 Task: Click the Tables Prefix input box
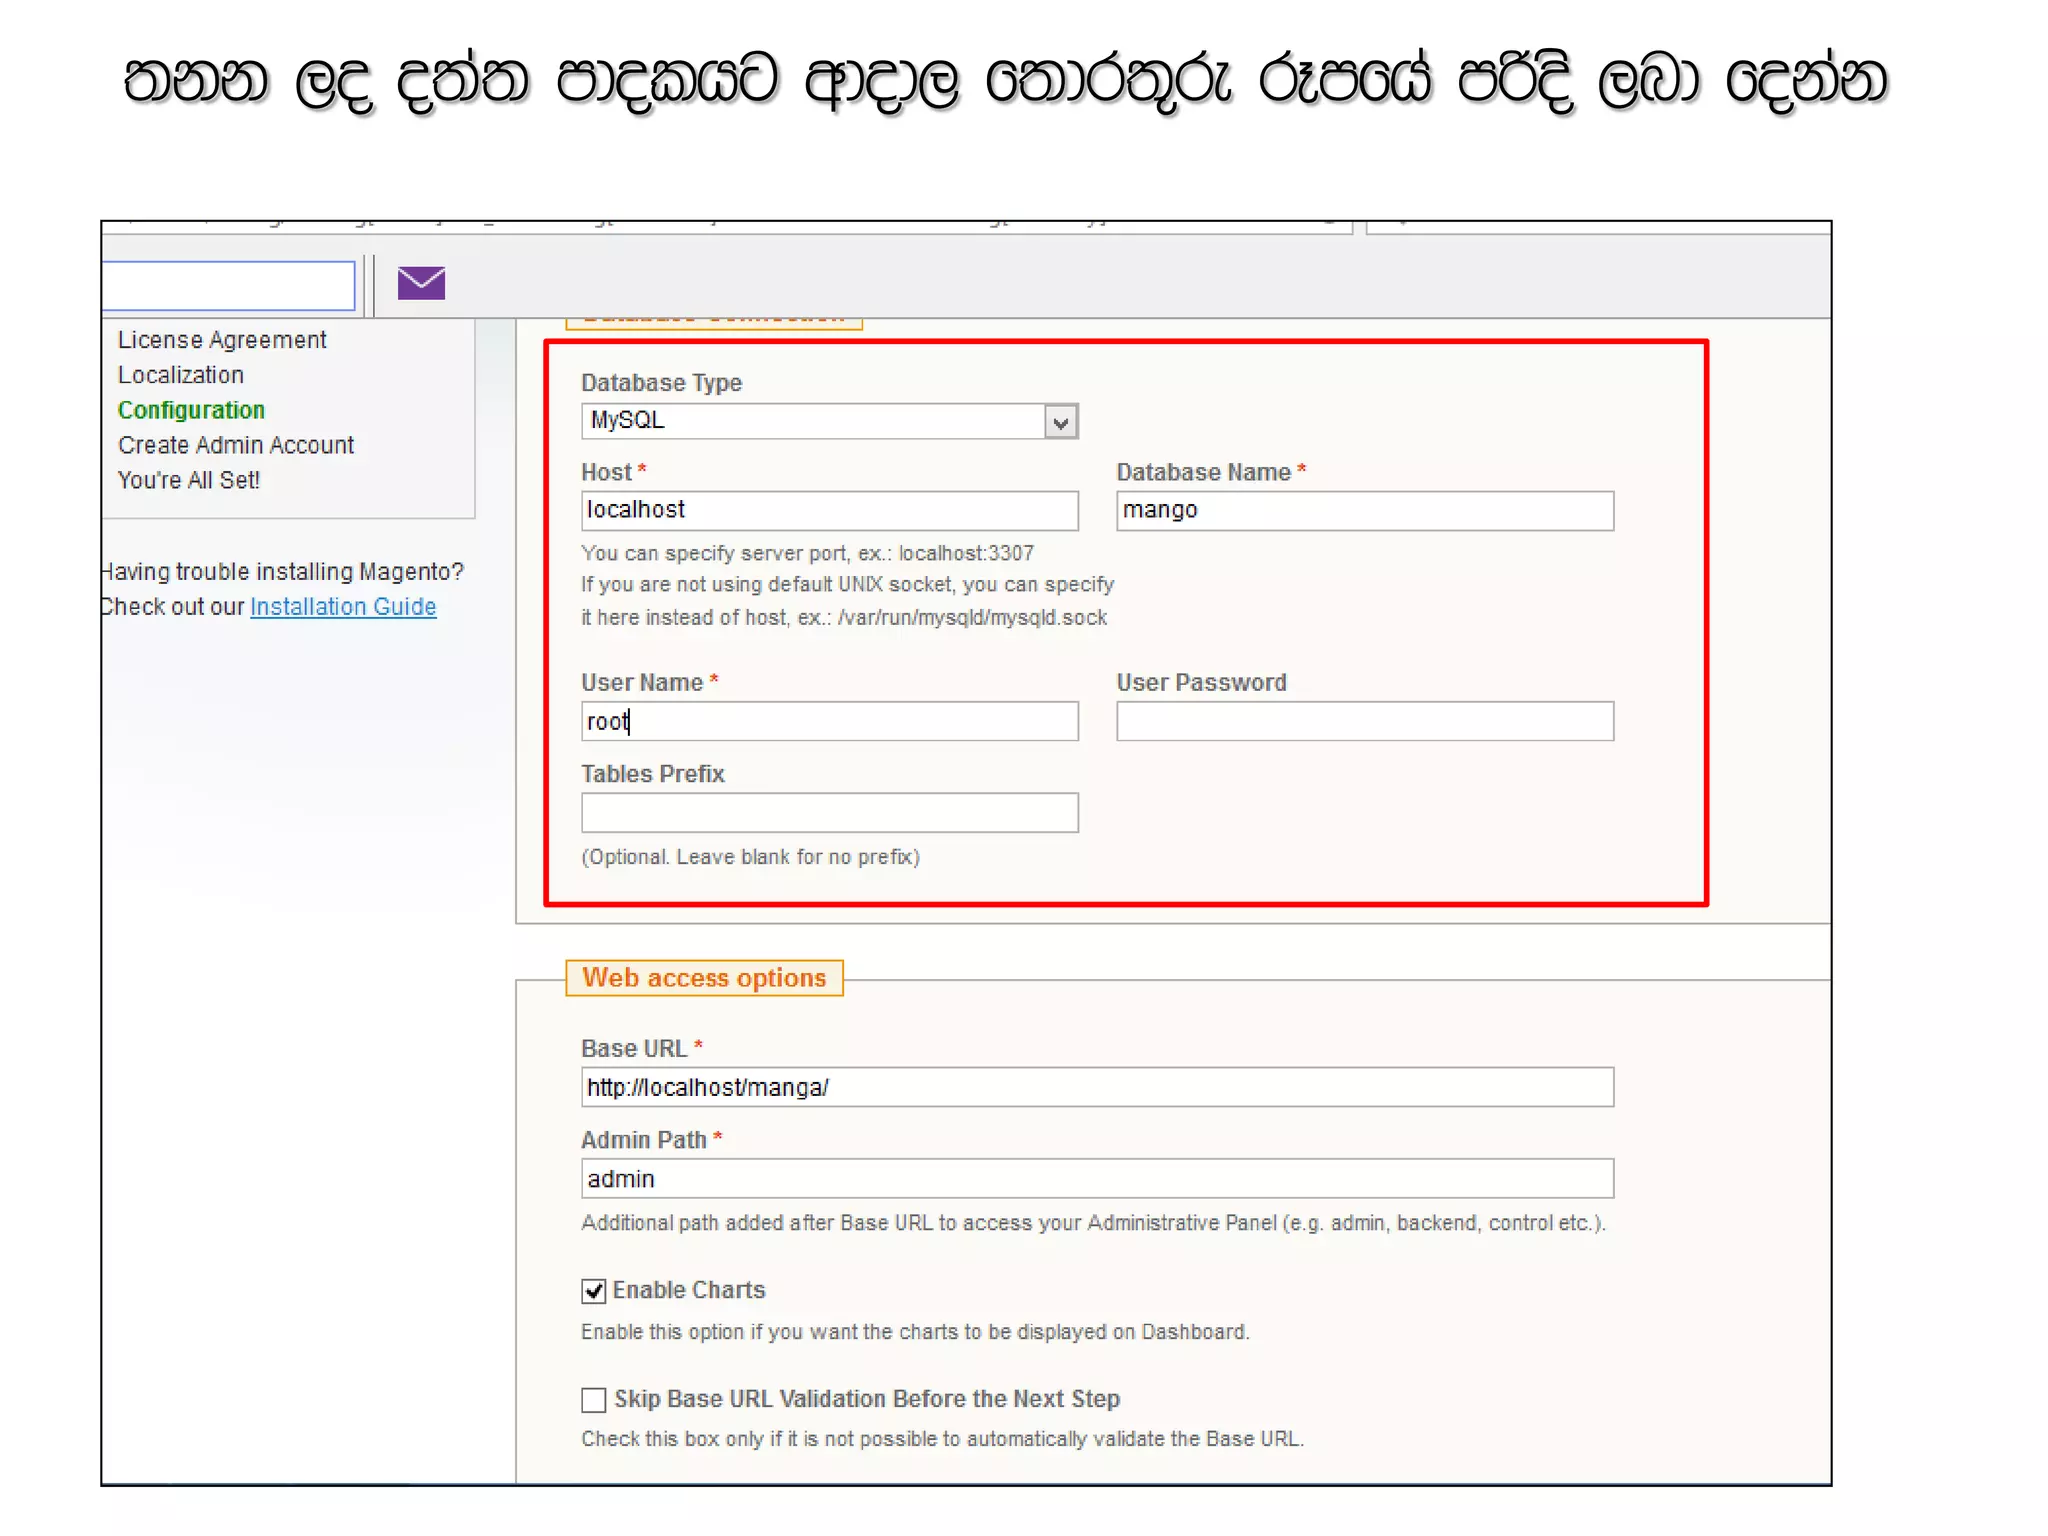[x=829, y=813]
